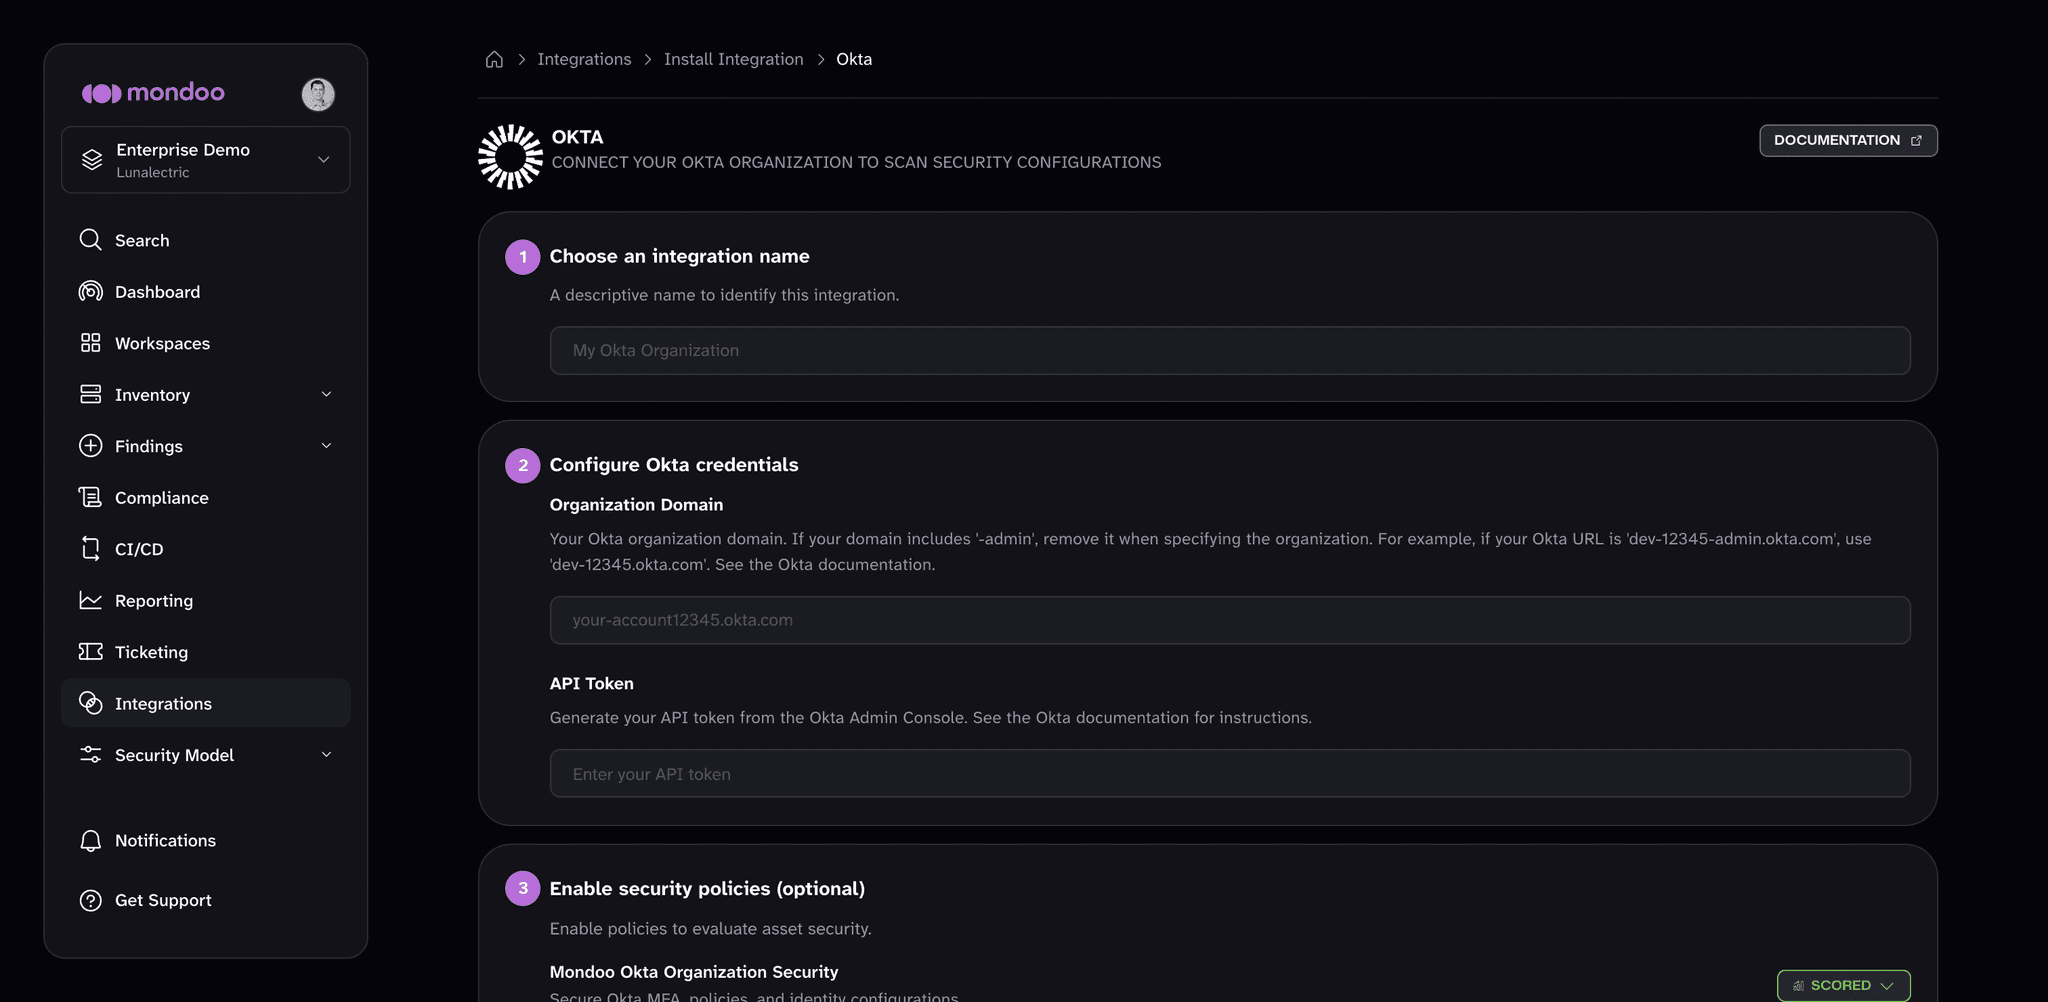Go to home via breadcrumb house icon

[x=494, y=59]
